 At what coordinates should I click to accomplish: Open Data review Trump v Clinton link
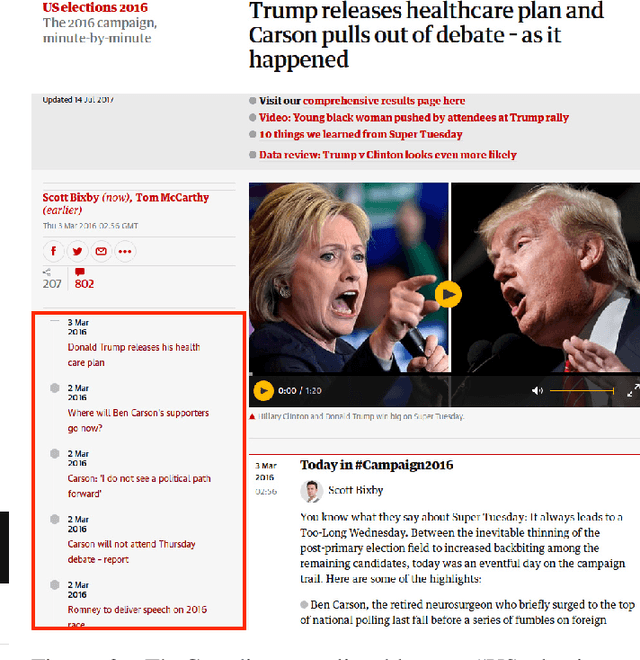pos(388,155)
